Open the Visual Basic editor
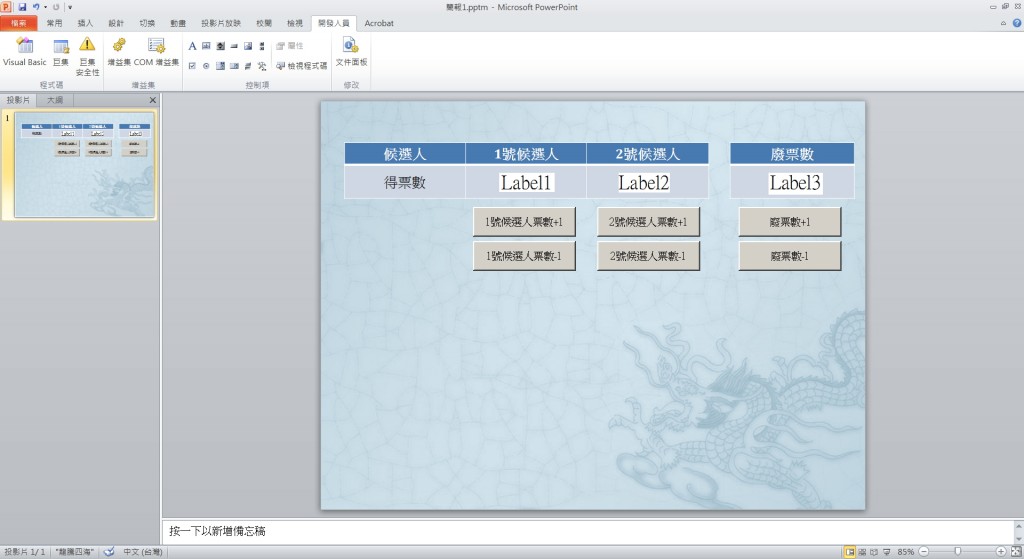This screenshot has height=559, width=1024. click(25, 52)
